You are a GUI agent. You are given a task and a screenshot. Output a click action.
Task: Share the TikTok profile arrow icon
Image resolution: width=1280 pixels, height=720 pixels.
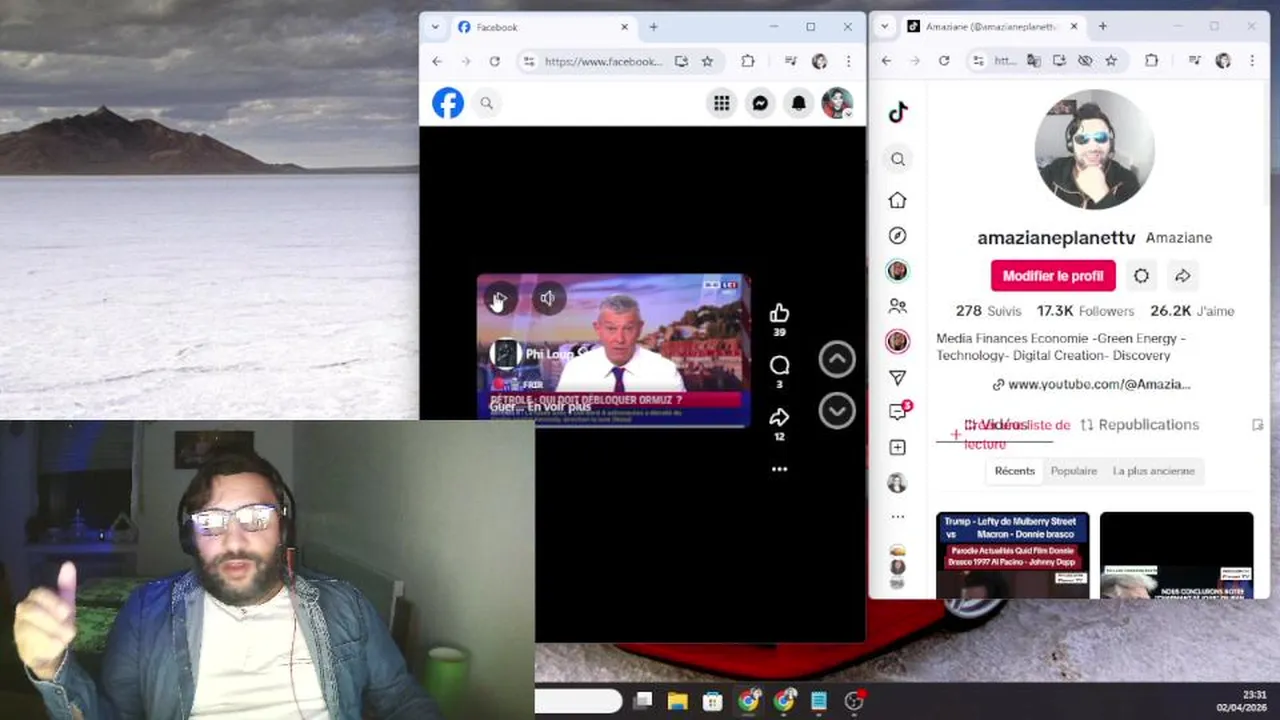tap(1182, 276)
